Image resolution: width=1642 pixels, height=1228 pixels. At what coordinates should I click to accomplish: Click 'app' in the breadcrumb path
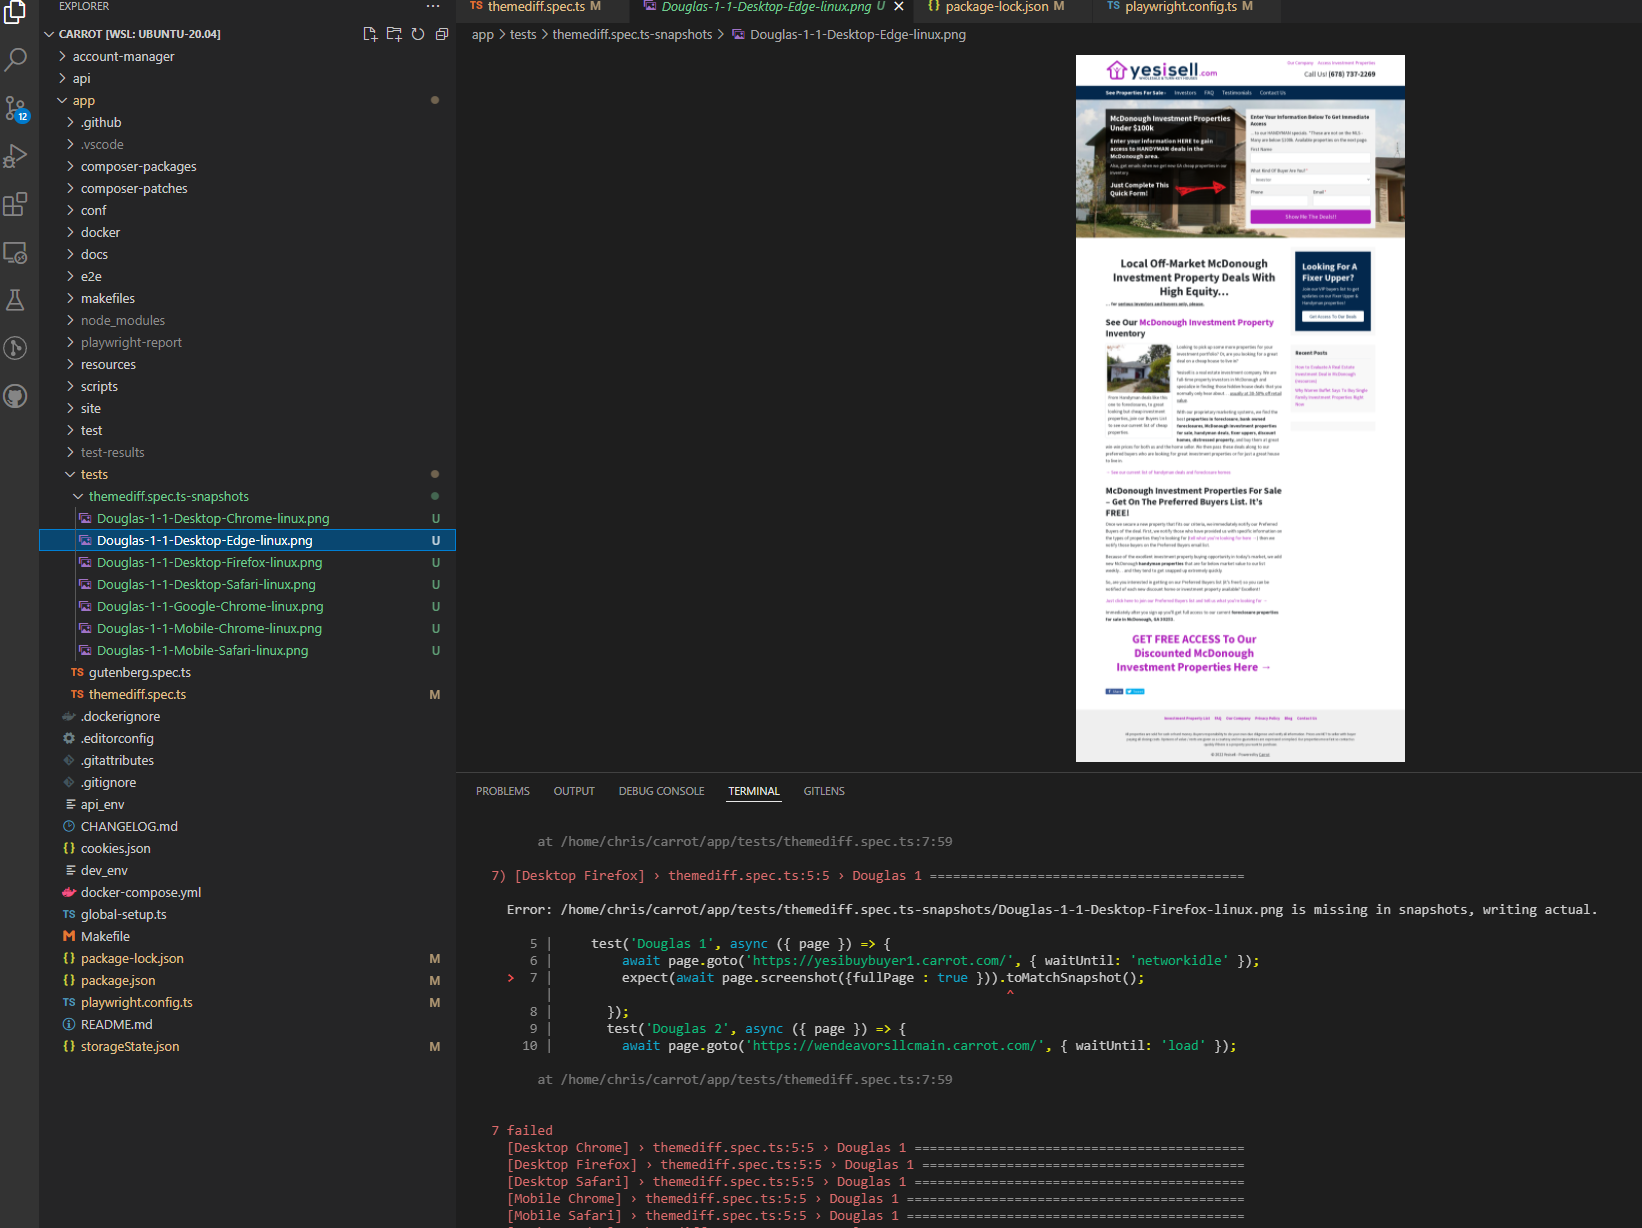click(x=483, y=34)
